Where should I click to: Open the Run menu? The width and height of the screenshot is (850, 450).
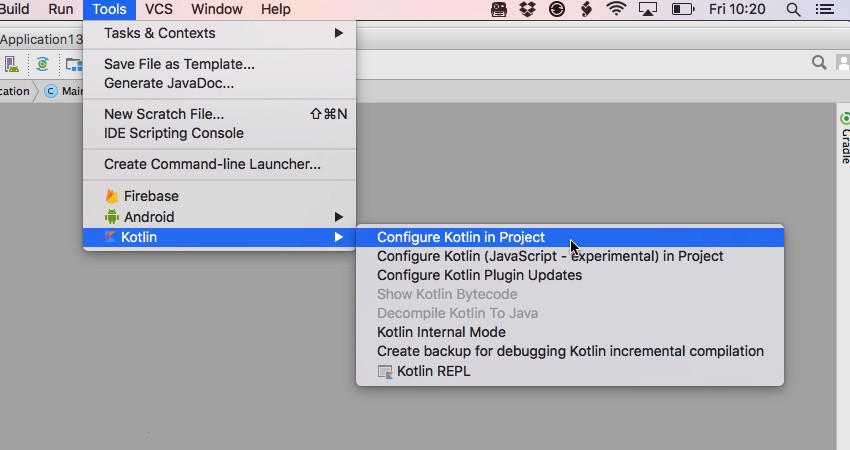coord(61,9)
